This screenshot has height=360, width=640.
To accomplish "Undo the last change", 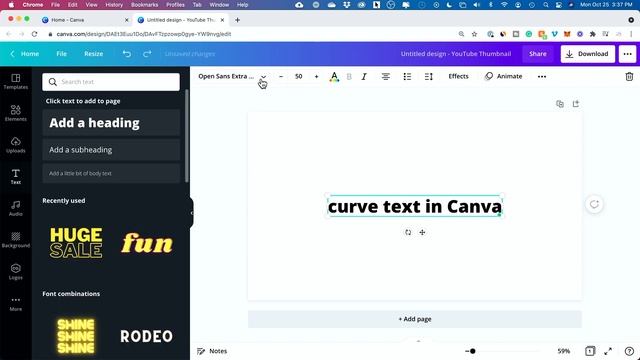I will (127, 53).
